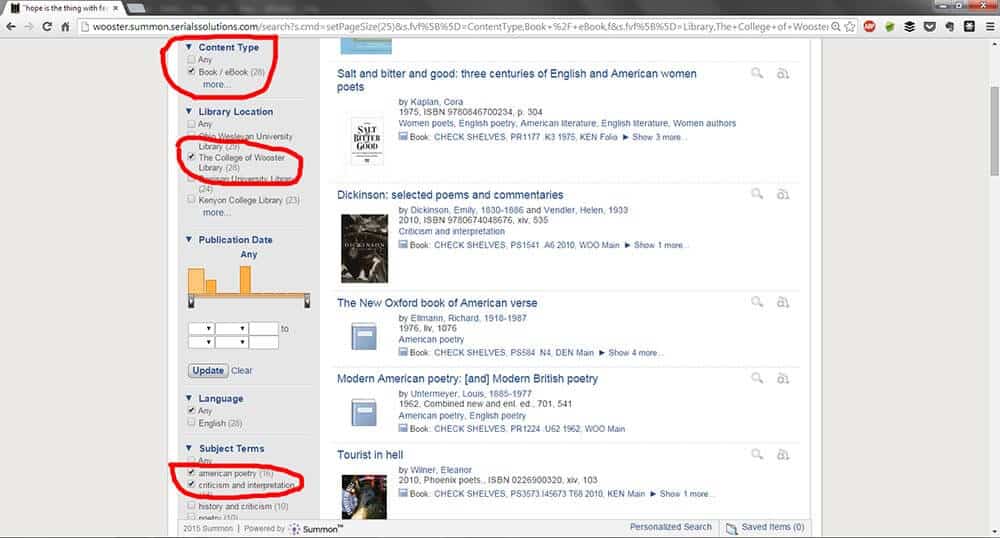Open Salt and bitter and good title link

(x=517, y=80)
